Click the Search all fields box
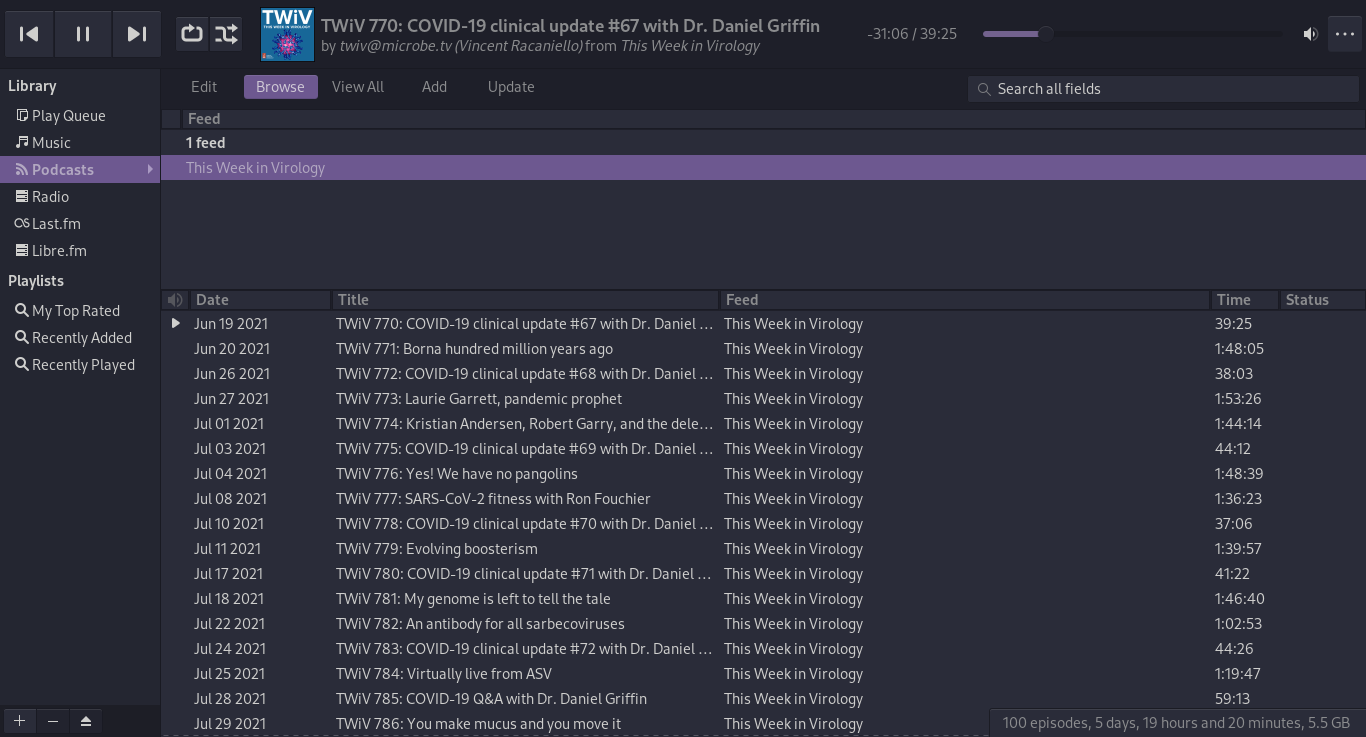1366x737 pixels. (1163, 89)
